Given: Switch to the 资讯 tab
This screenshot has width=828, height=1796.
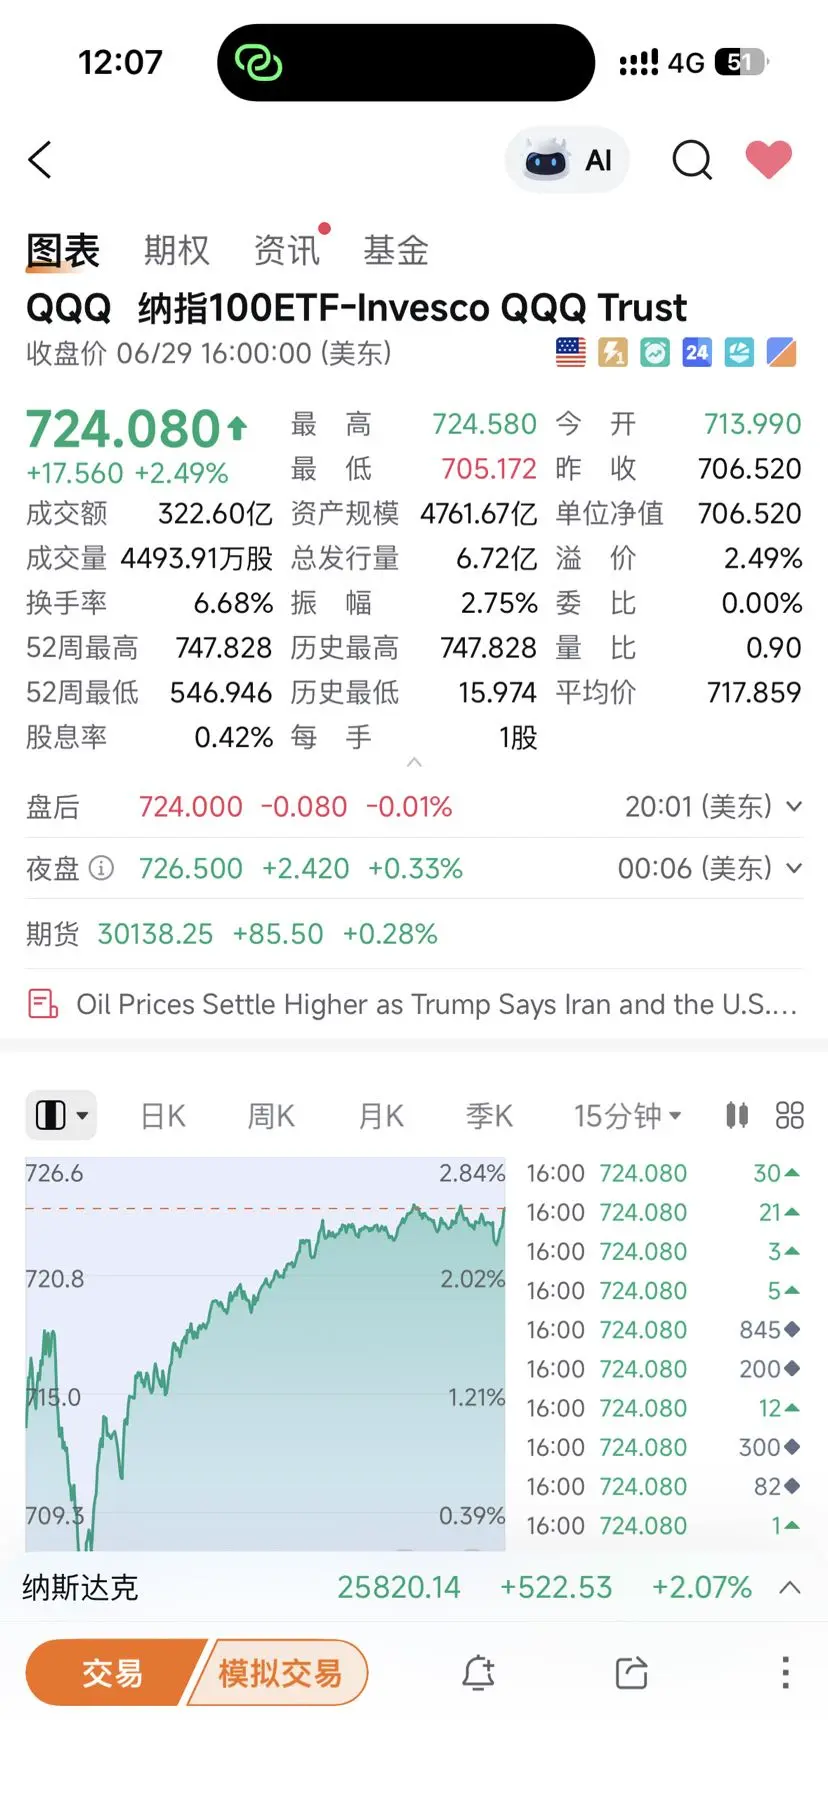Looking at the screenshot, I should point(287,250).
